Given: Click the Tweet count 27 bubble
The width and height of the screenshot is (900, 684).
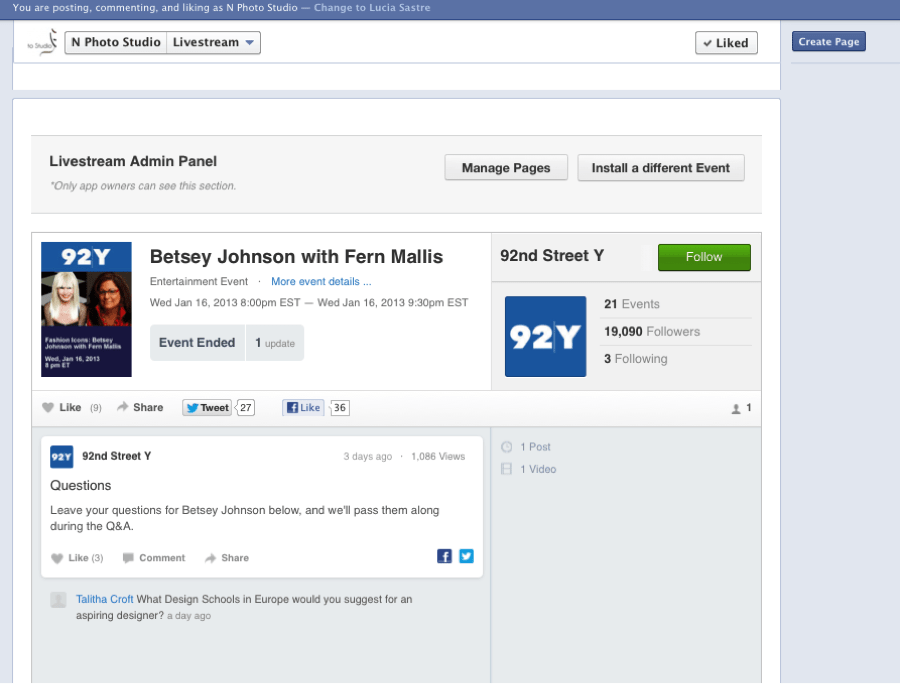Looking at the screenshot, I should point(245,407).
